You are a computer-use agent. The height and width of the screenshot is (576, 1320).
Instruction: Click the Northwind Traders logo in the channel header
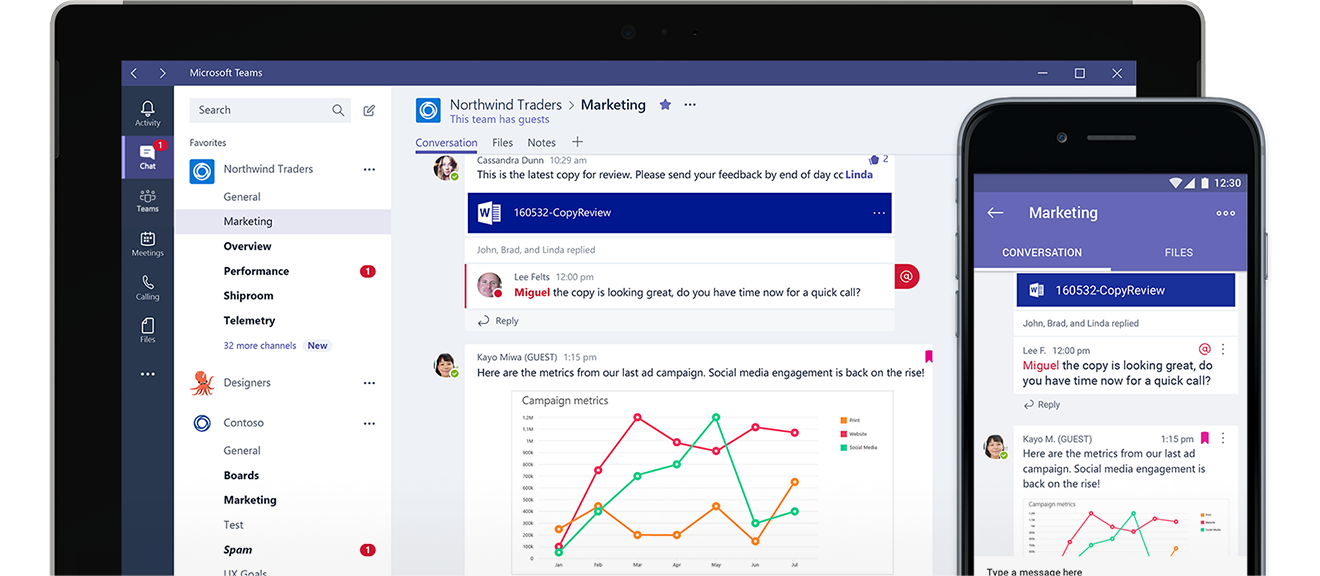point(428,110)
